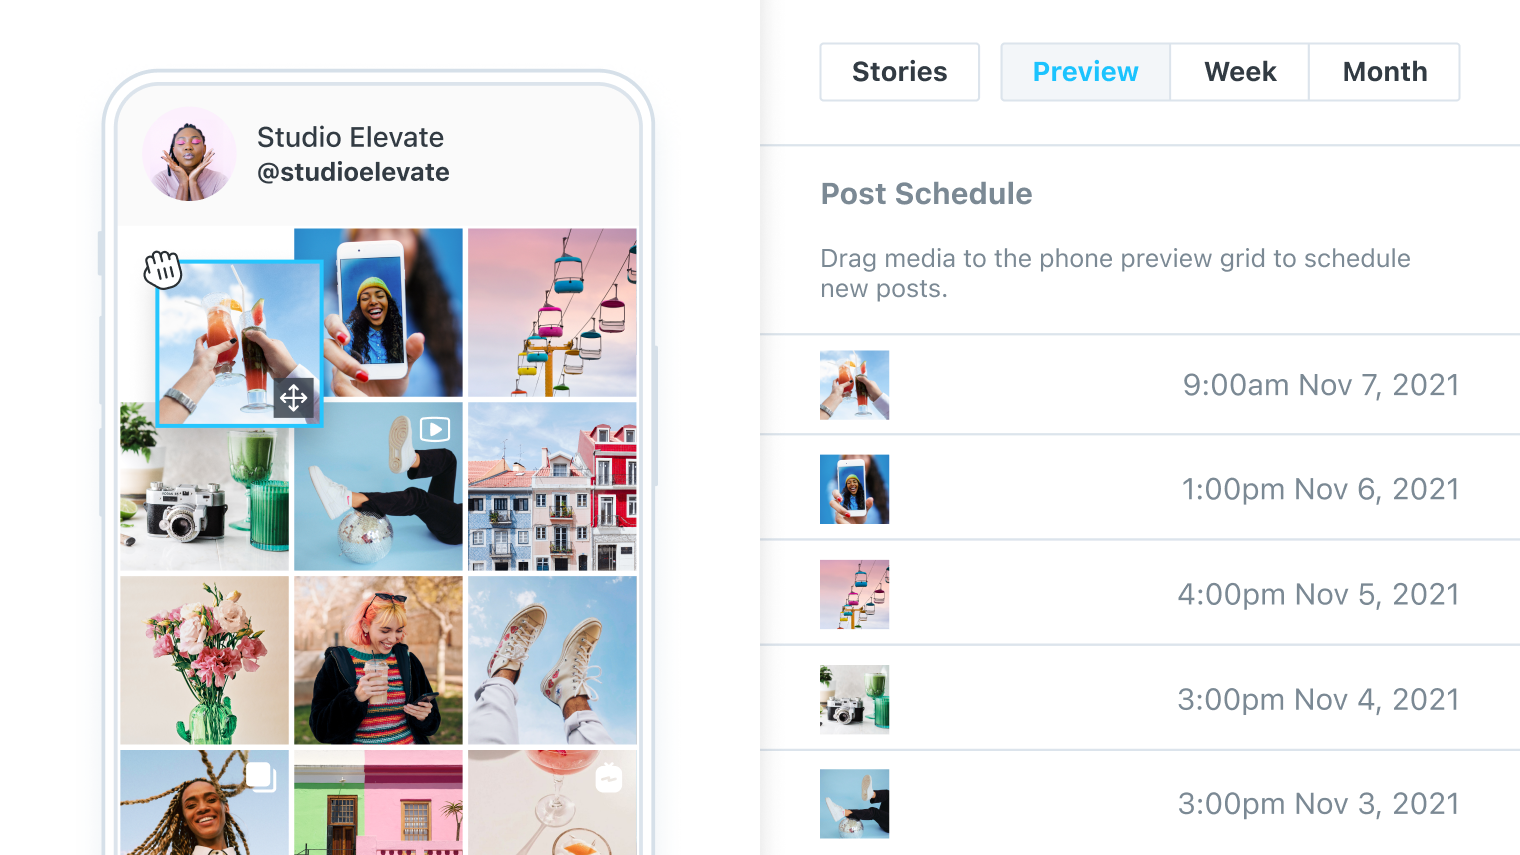Click the 4:00pm Nov 5, 2021 schedule entry
Screen dimensions: 1520x855
coord(1140,594)
